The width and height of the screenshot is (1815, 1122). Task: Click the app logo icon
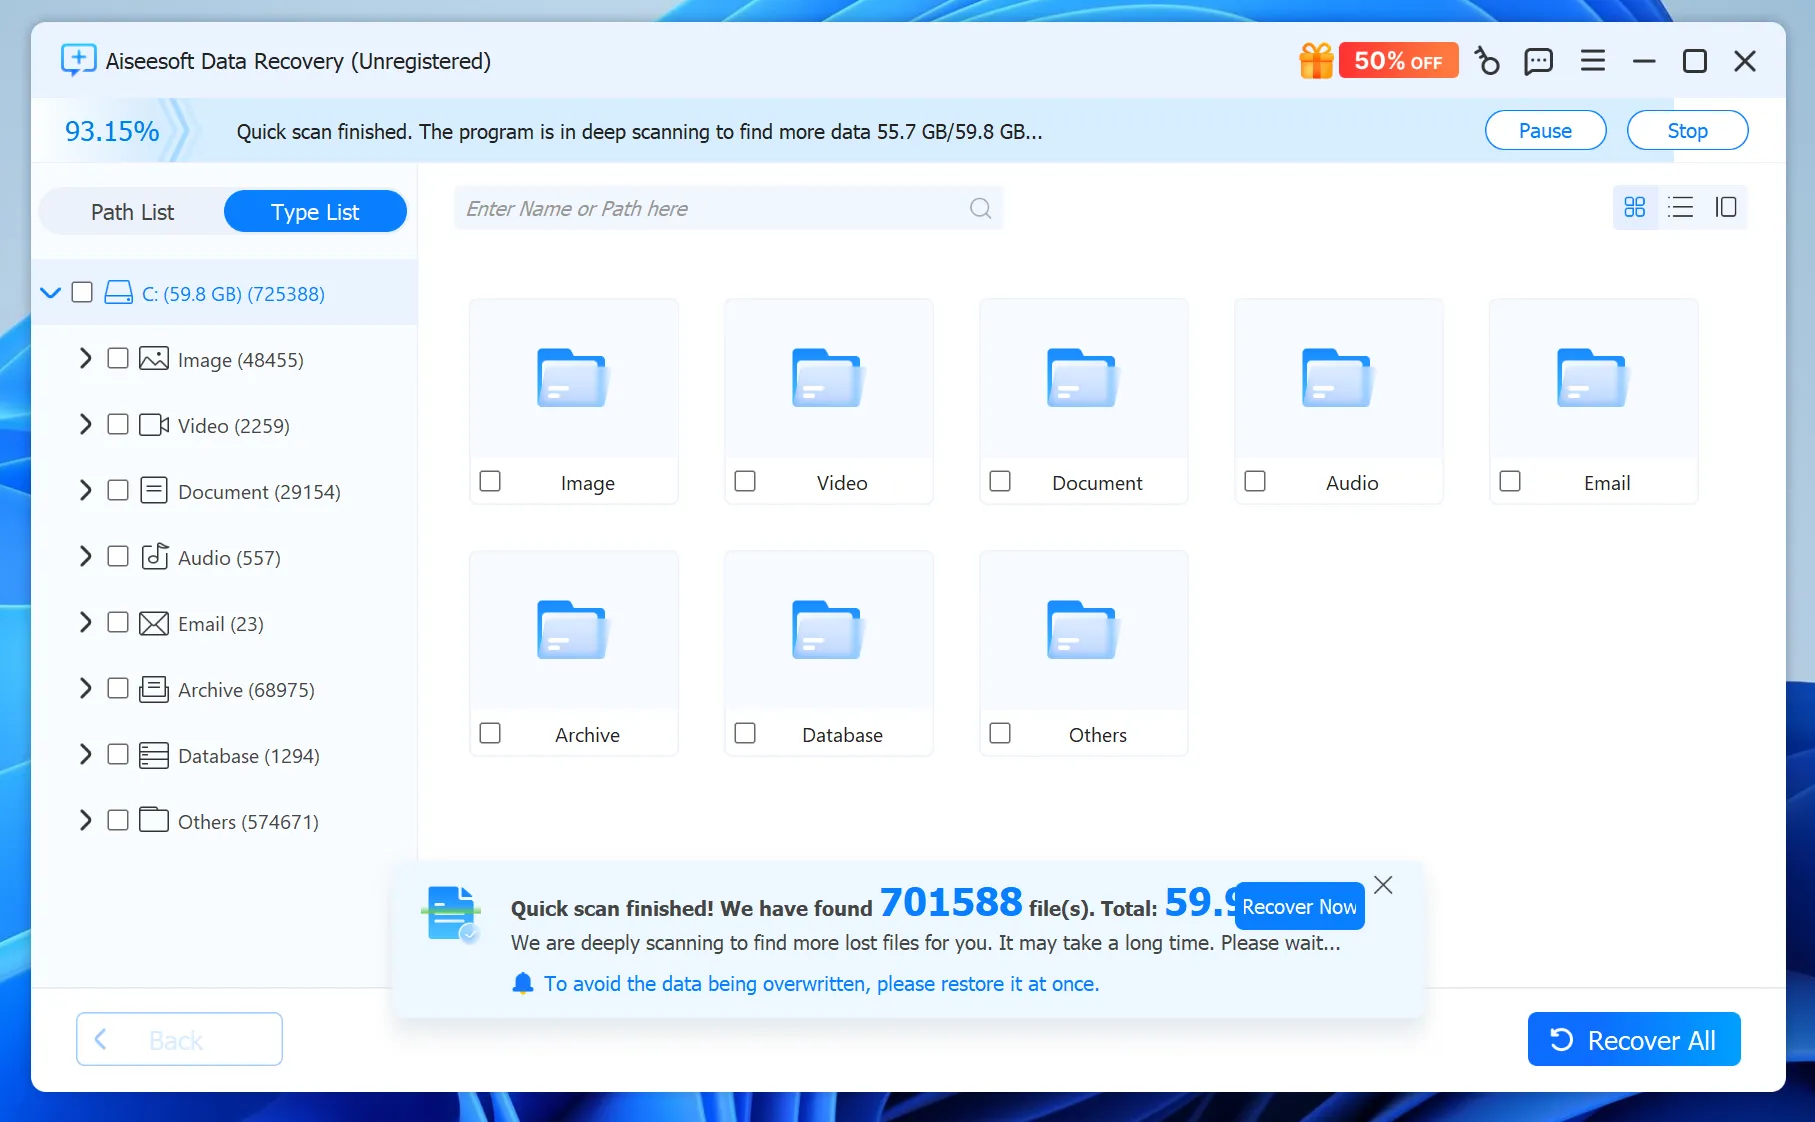coord(78,60)
